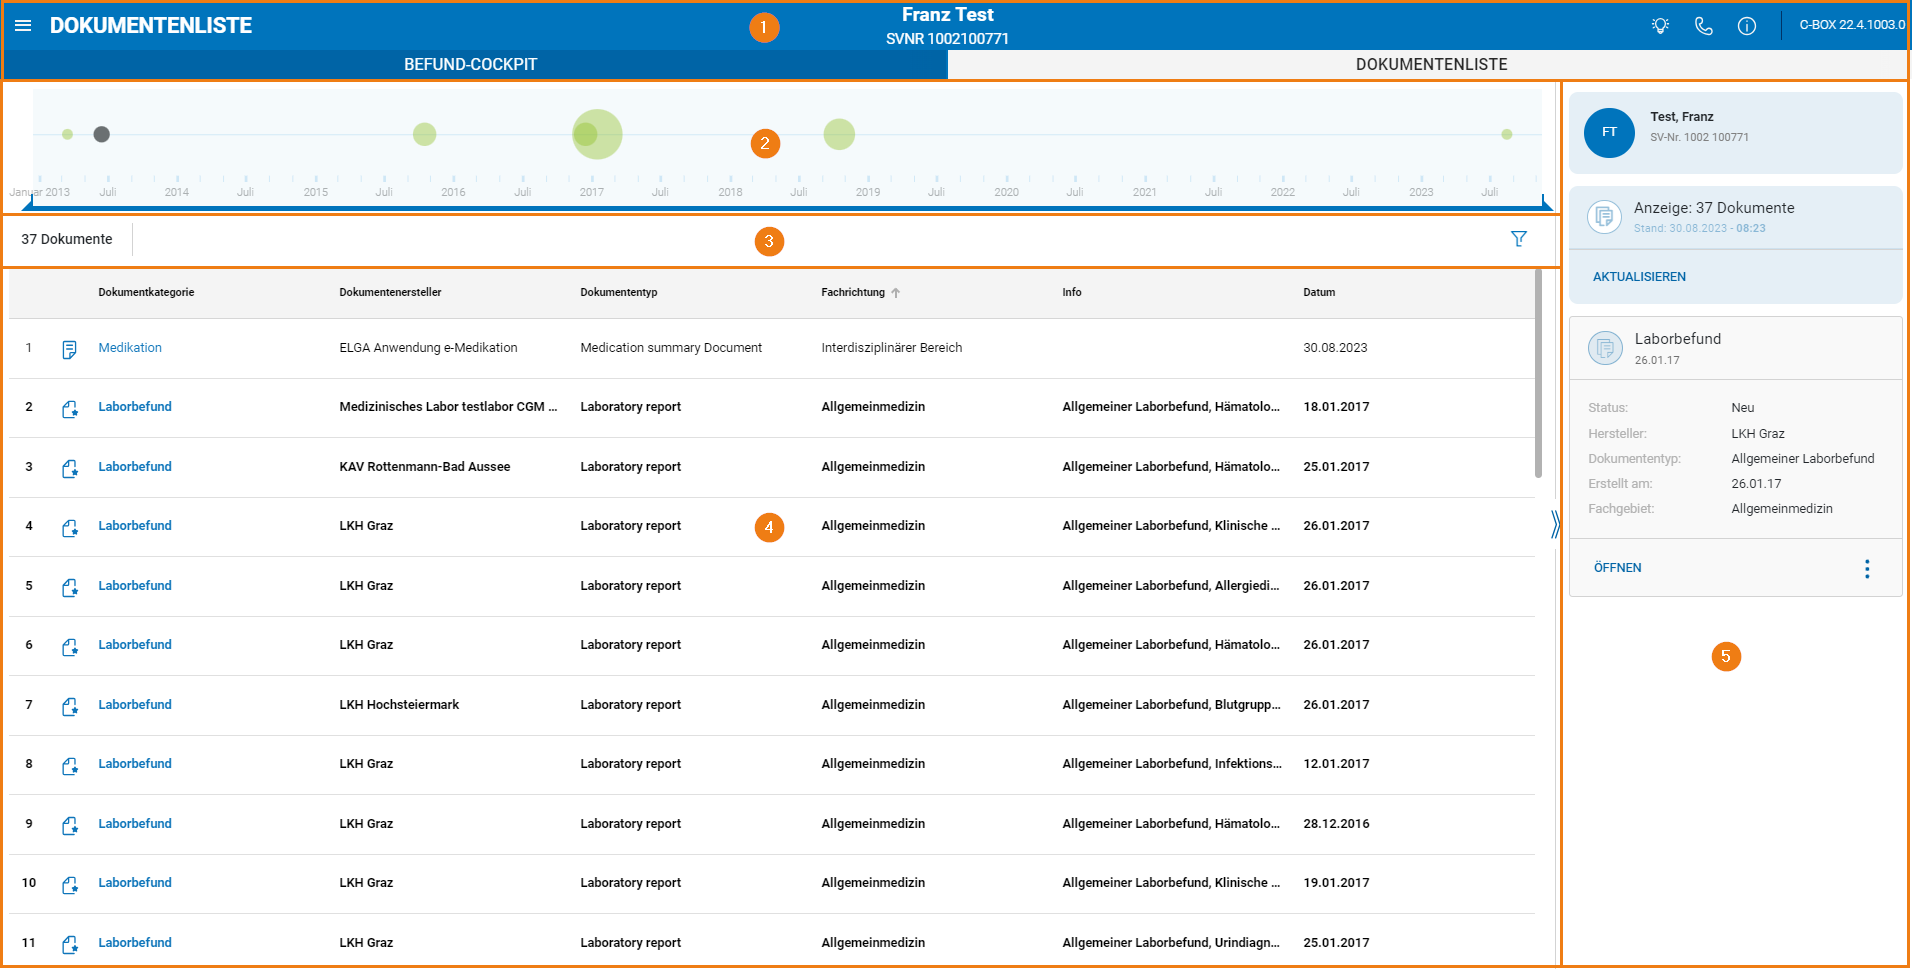The width and height of the screenshot is (1912, 969).
Task: Open the hamburger navigation menu
Action: (x=23, y=25)
